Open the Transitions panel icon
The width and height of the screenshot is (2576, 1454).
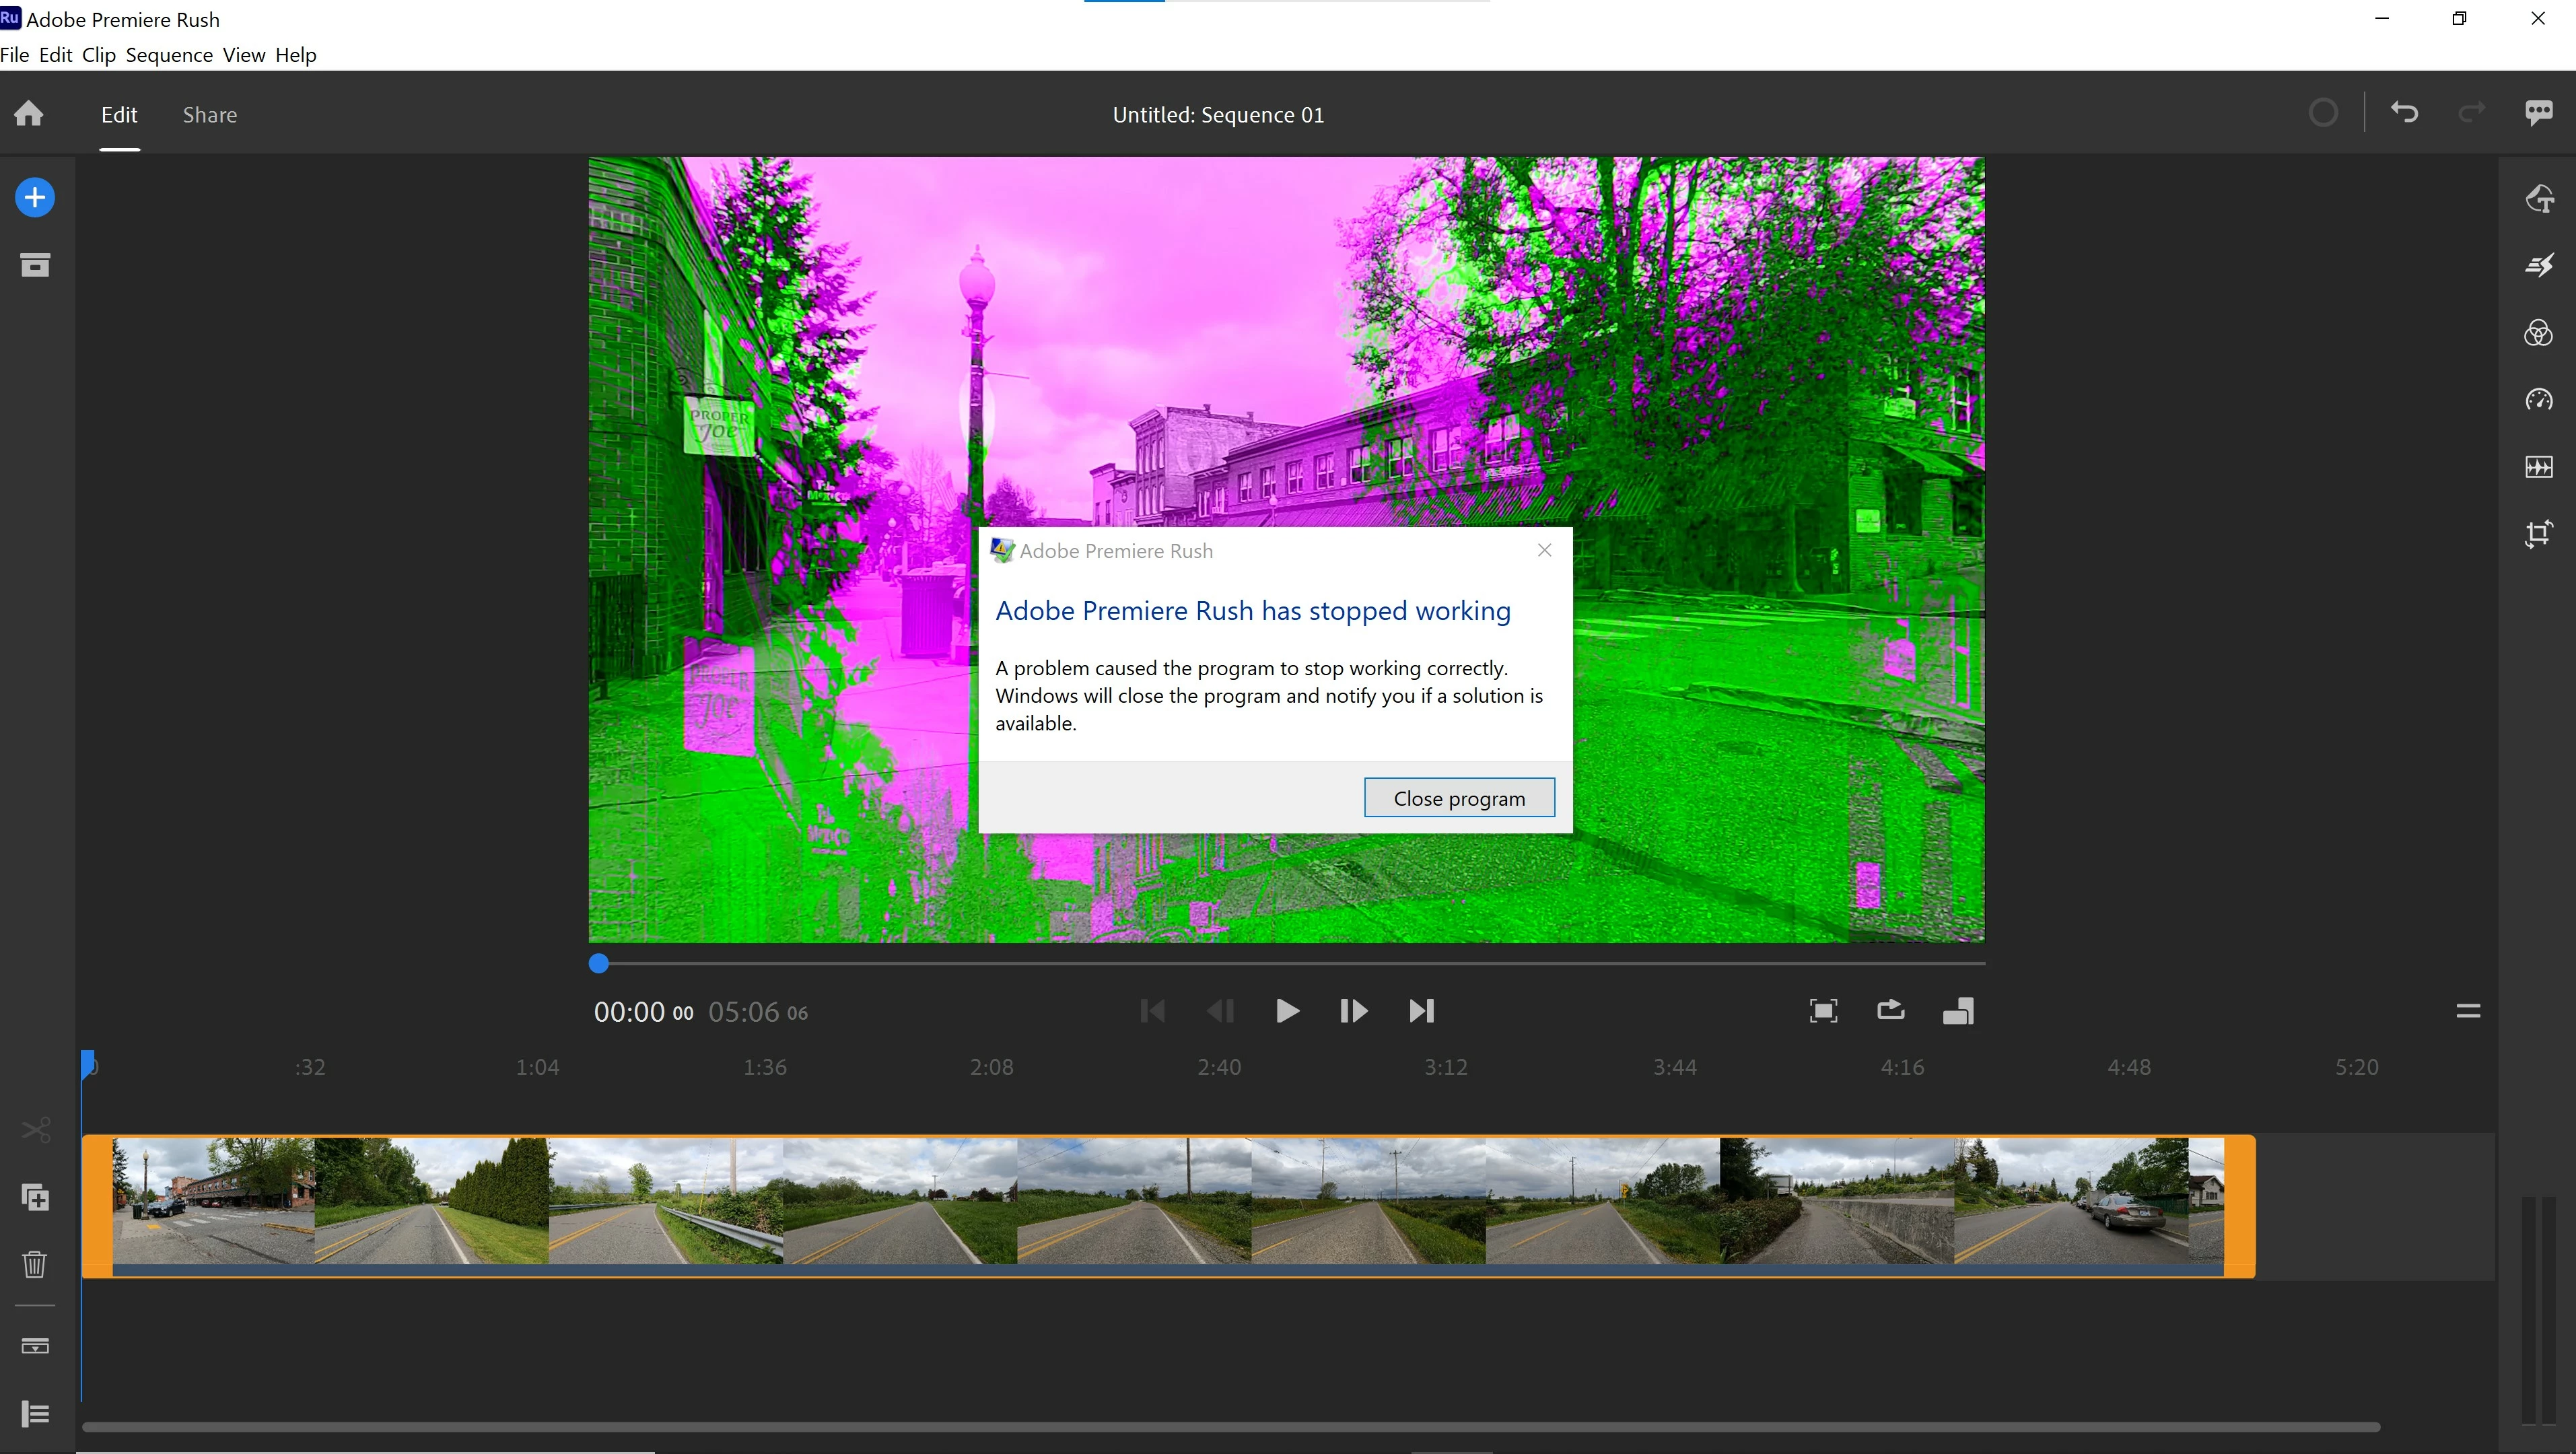pos(2538,266)
